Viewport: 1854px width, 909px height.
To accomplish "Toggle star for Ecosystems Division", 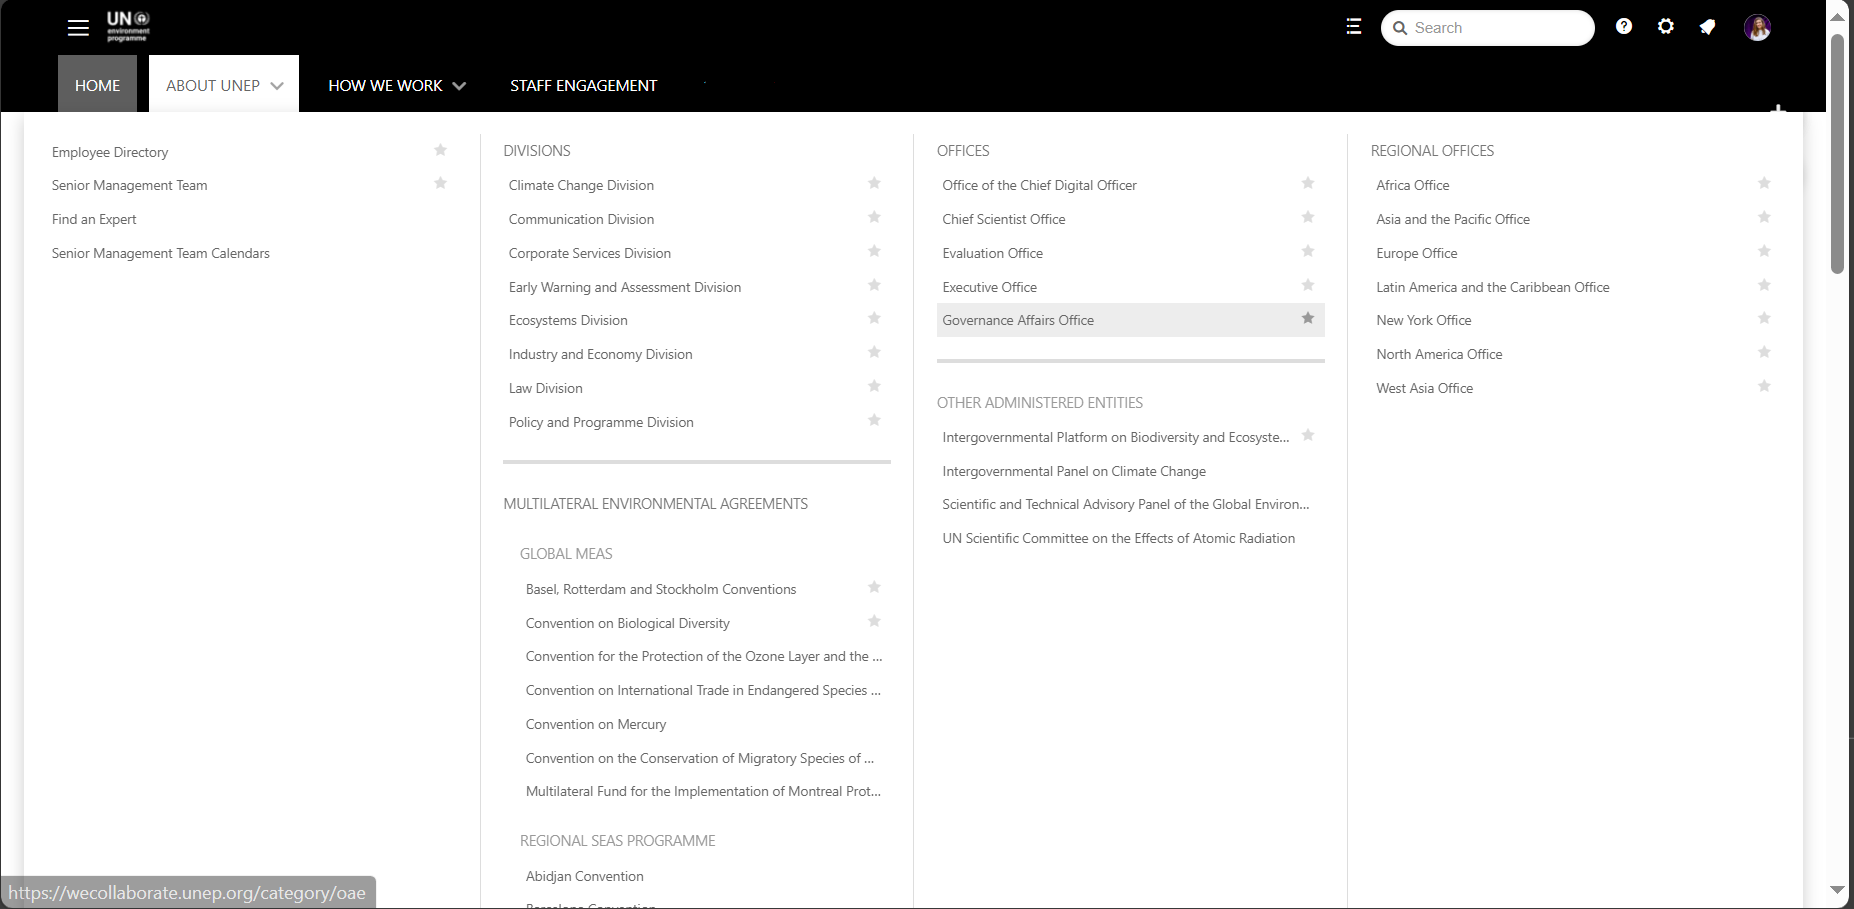I will (874, 318).
